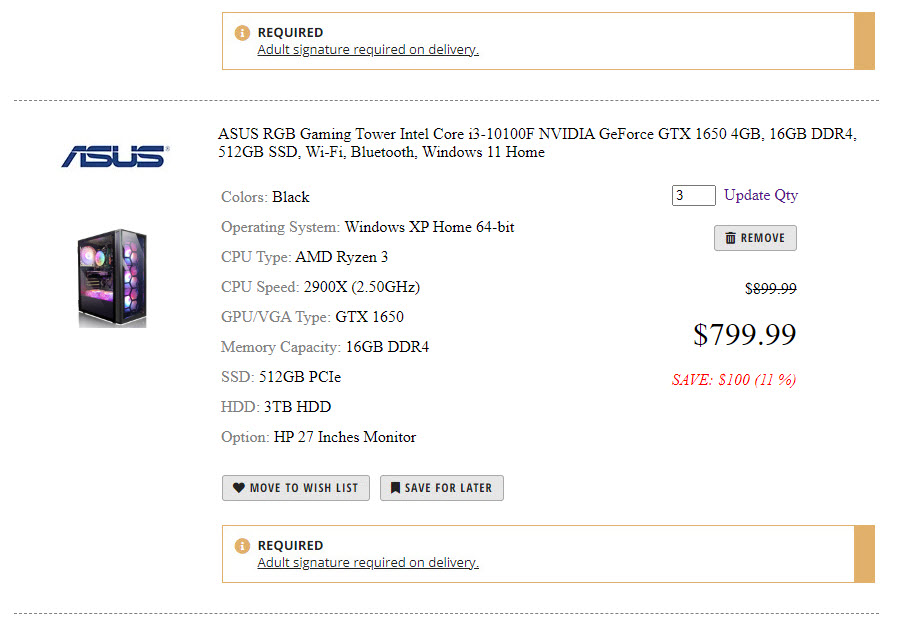Viewport: 905px width, 627px height.
Task: Open top Adult signature required on delivery link
Action: [368, 50]
